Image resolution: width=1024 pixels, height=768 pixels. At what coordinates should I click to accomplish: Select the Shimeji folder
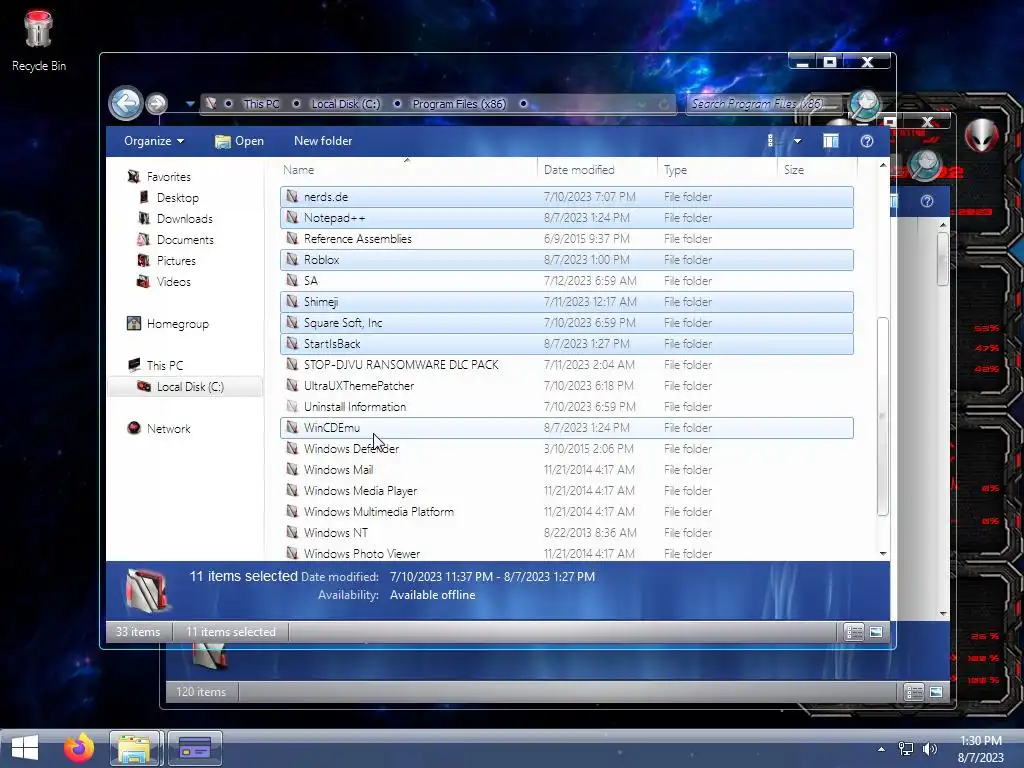pos(566,302)
